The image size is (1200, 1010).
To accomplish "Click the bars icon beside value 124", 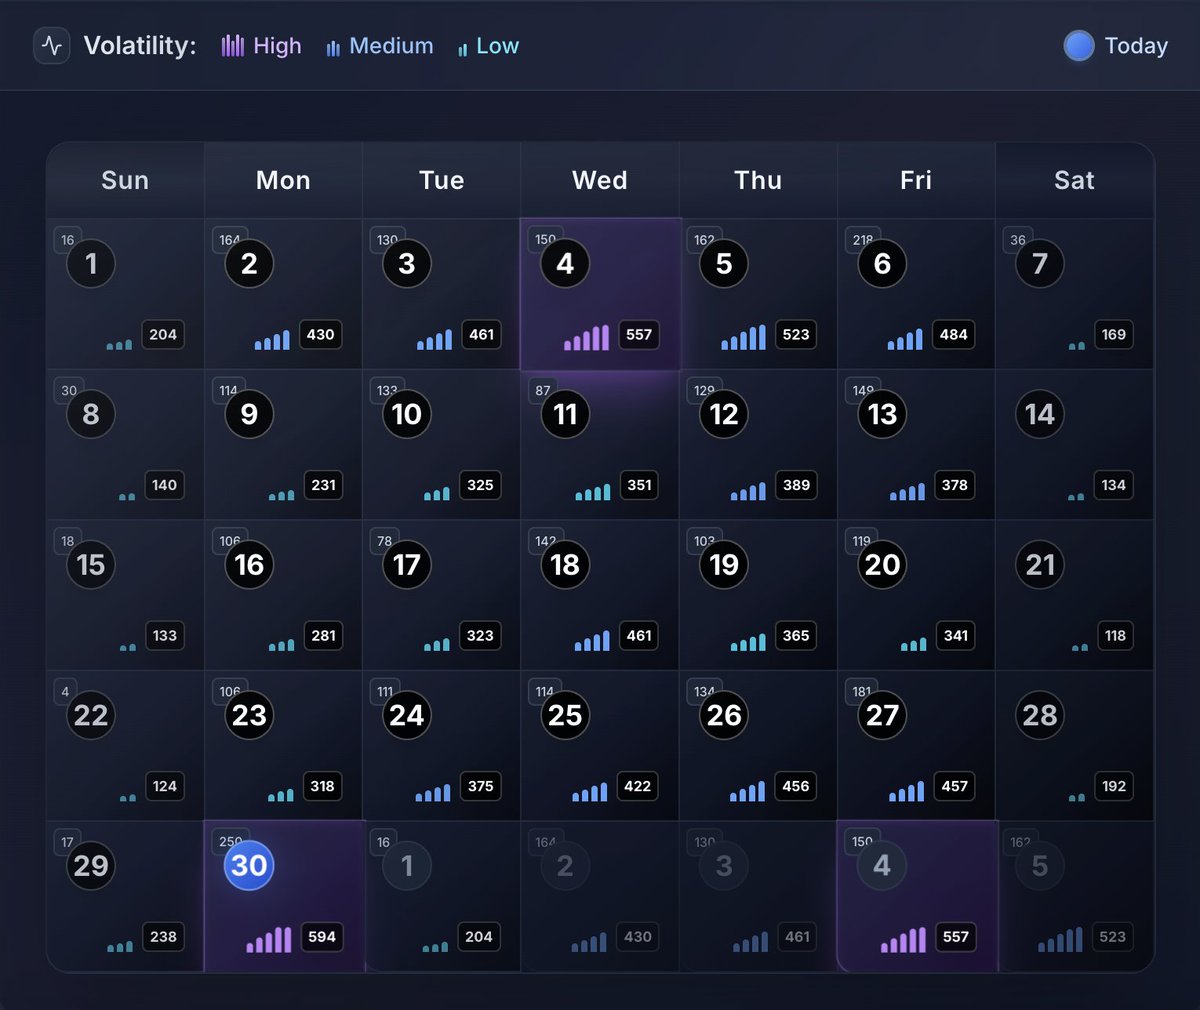I will click(127, 797).
